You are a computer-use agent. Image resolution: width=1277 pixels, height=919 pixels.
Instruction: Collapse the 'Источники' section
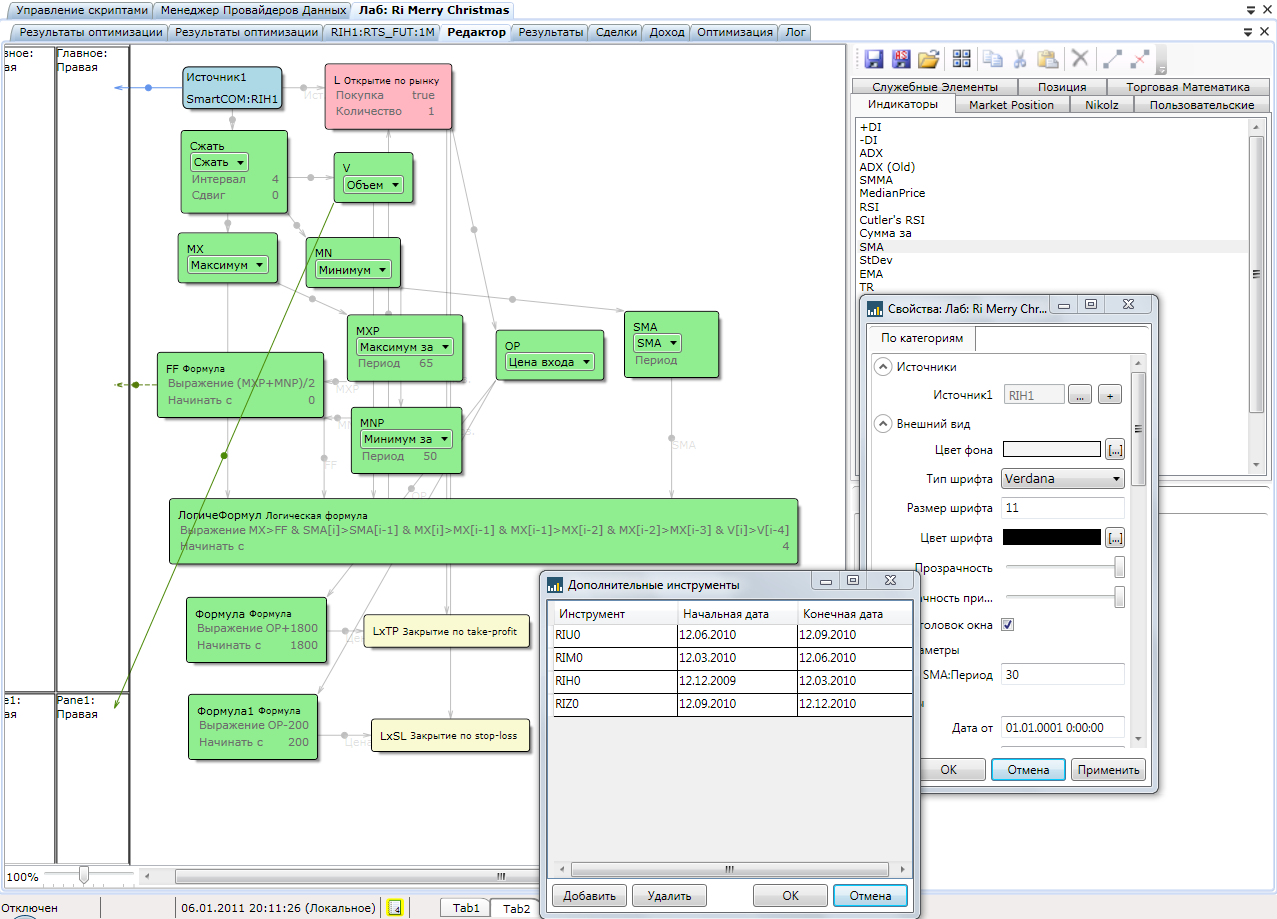tap(883, 367)
